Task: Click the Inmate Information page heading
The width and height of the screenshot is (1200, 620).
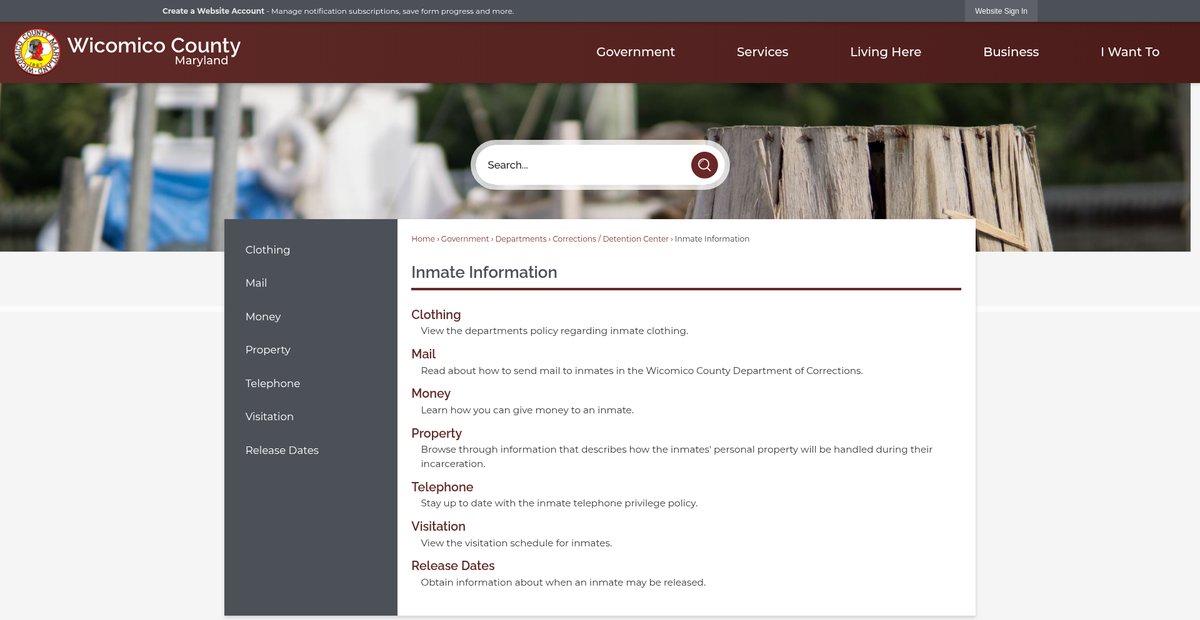Action: (x=484, y=272)
